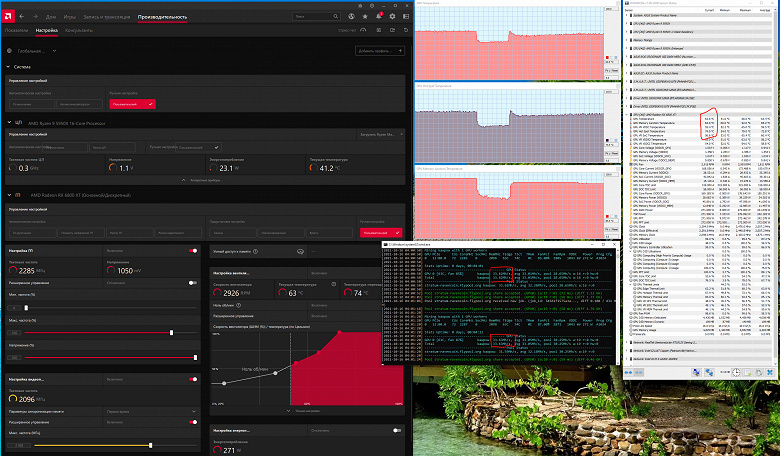The width and height of the screenshot is (780, 456).
Task: Click the AMD logo icon
Action: click(x=10, y=17)
